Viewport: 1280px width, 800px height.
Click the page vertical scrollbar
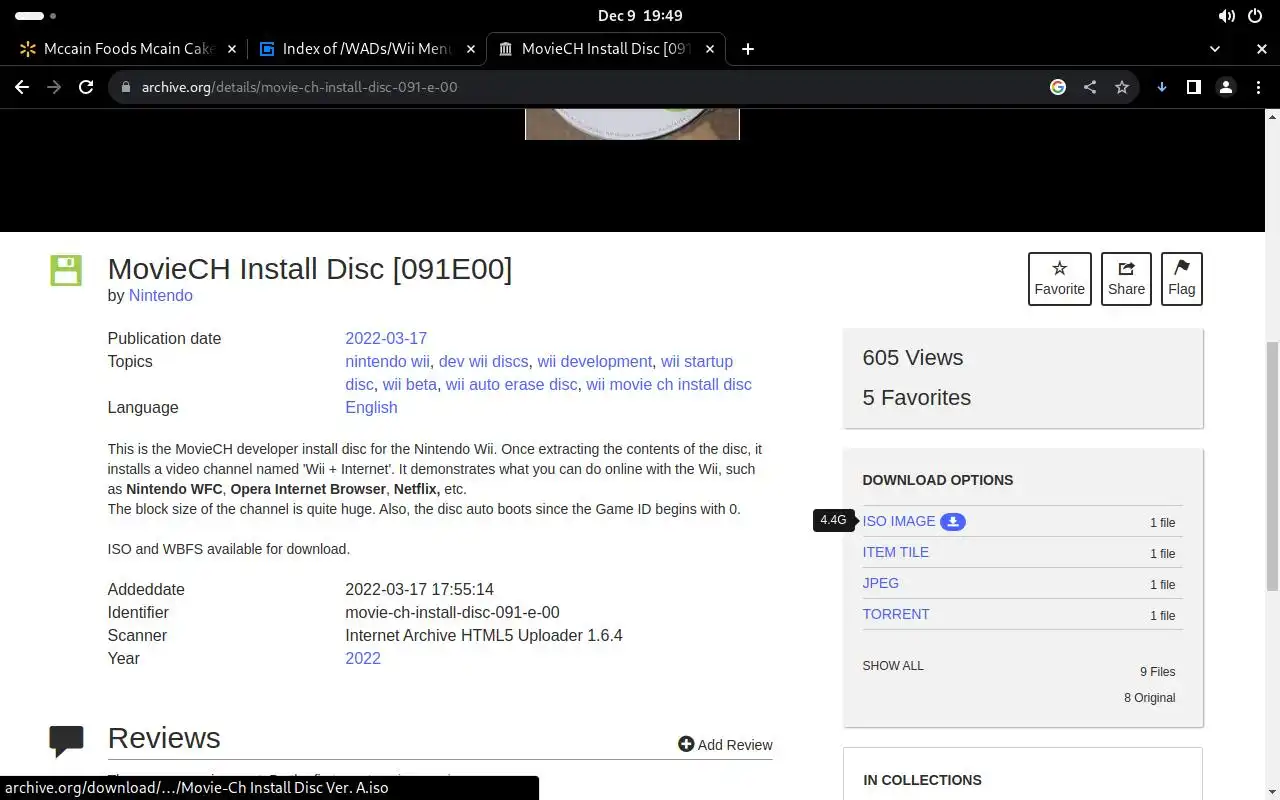click(1272, 465)
